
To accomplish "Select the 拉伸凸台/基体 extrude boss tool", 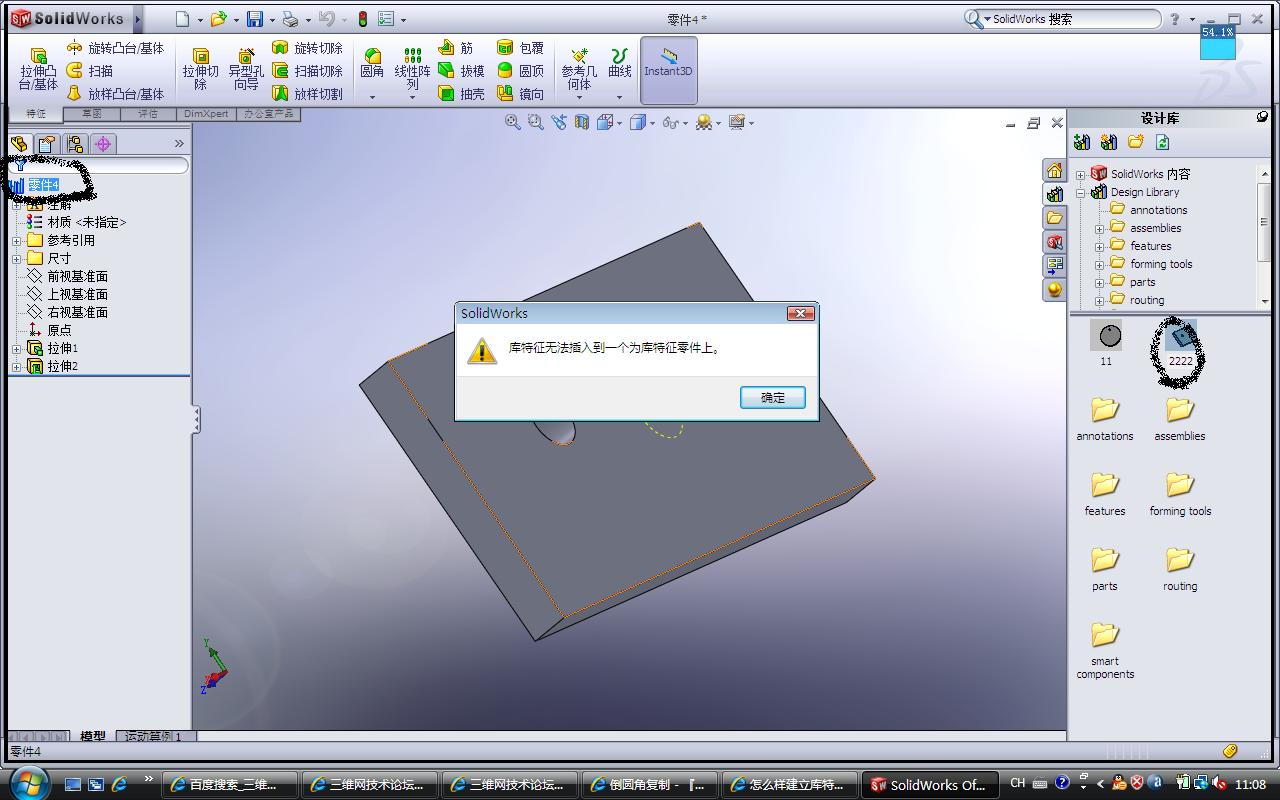I will 39,70.
